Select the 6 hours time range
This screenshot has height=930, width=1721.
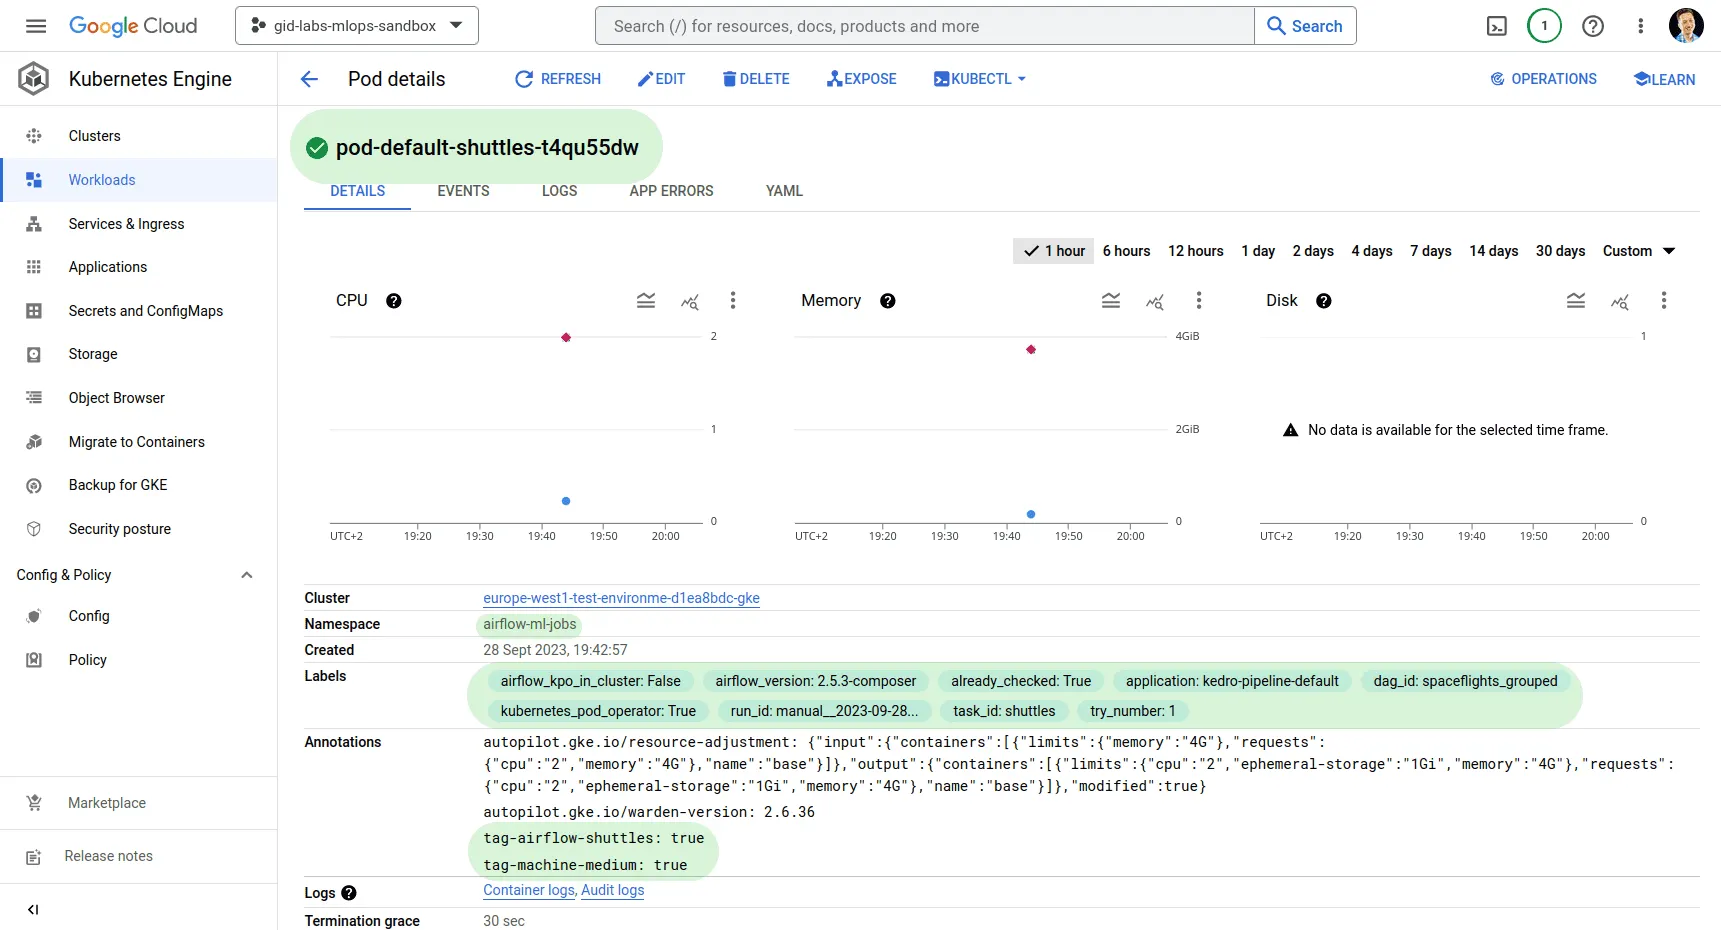[1126, 251]
